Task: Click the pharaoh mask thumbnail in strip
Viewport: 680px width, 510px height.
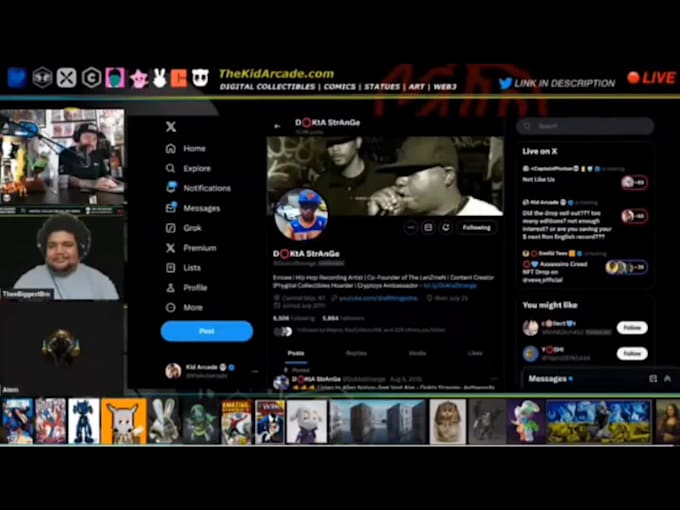Action: point(448,422)
